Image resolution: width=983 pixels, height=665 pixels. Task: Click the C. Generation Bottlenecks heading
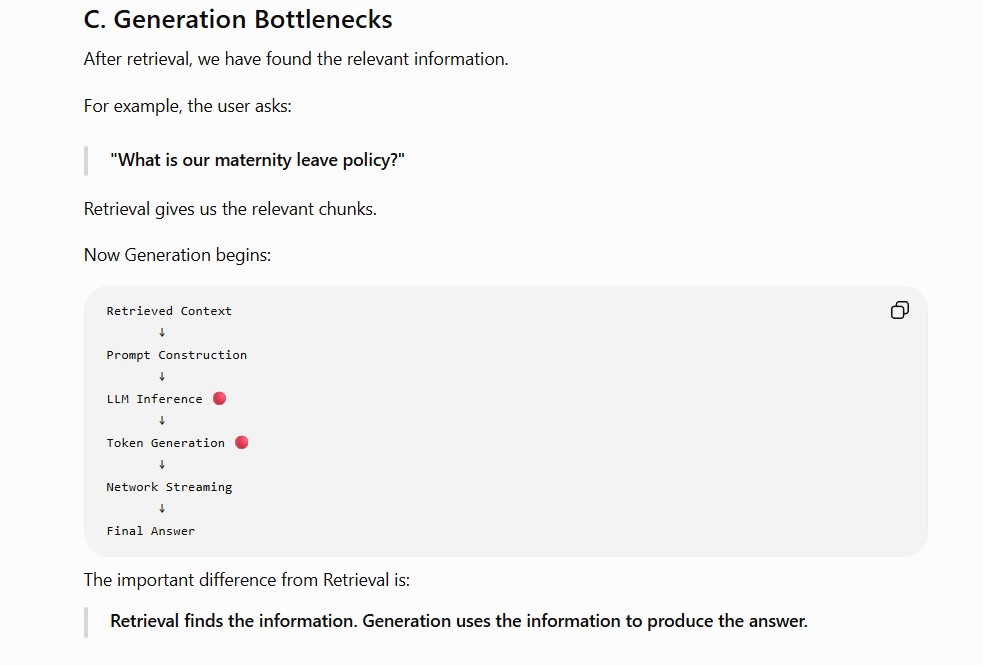238,19
